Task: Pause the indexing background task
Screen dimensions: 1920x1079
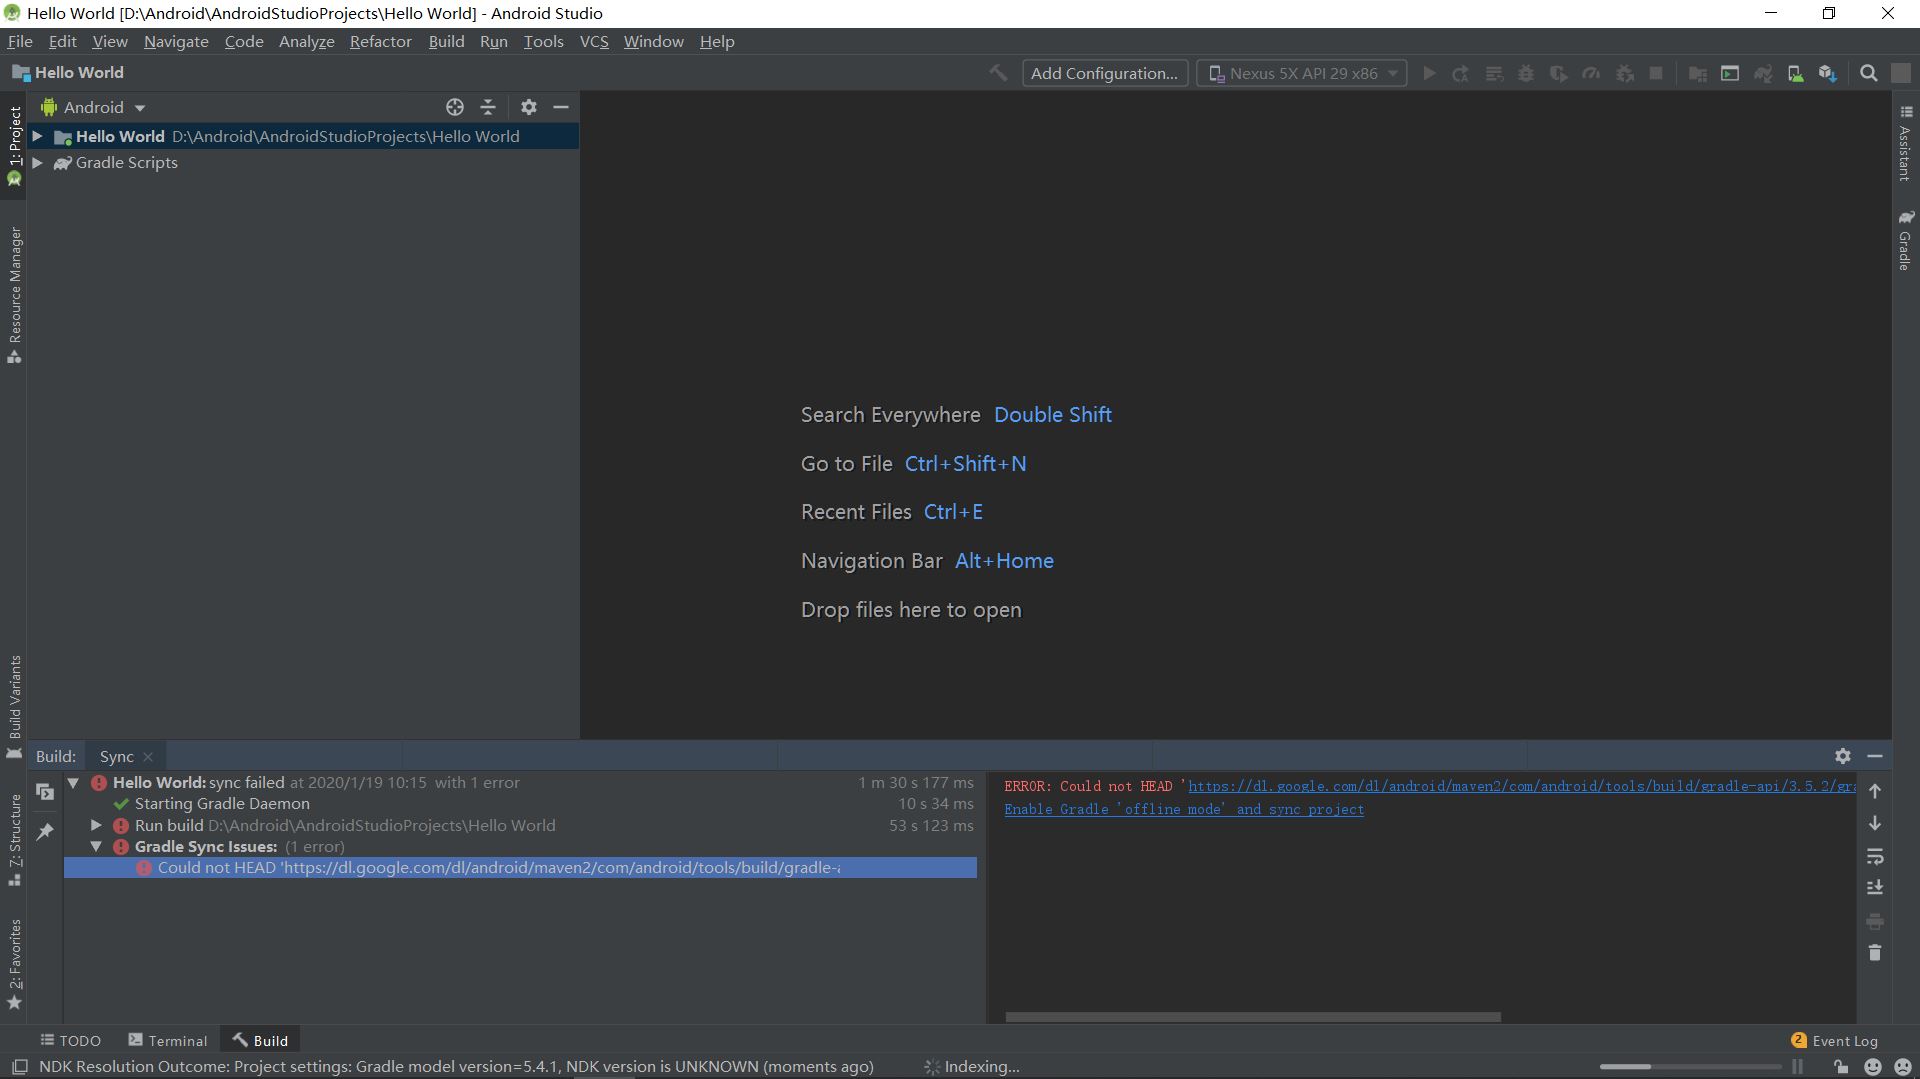Action: (1798, 1067)
